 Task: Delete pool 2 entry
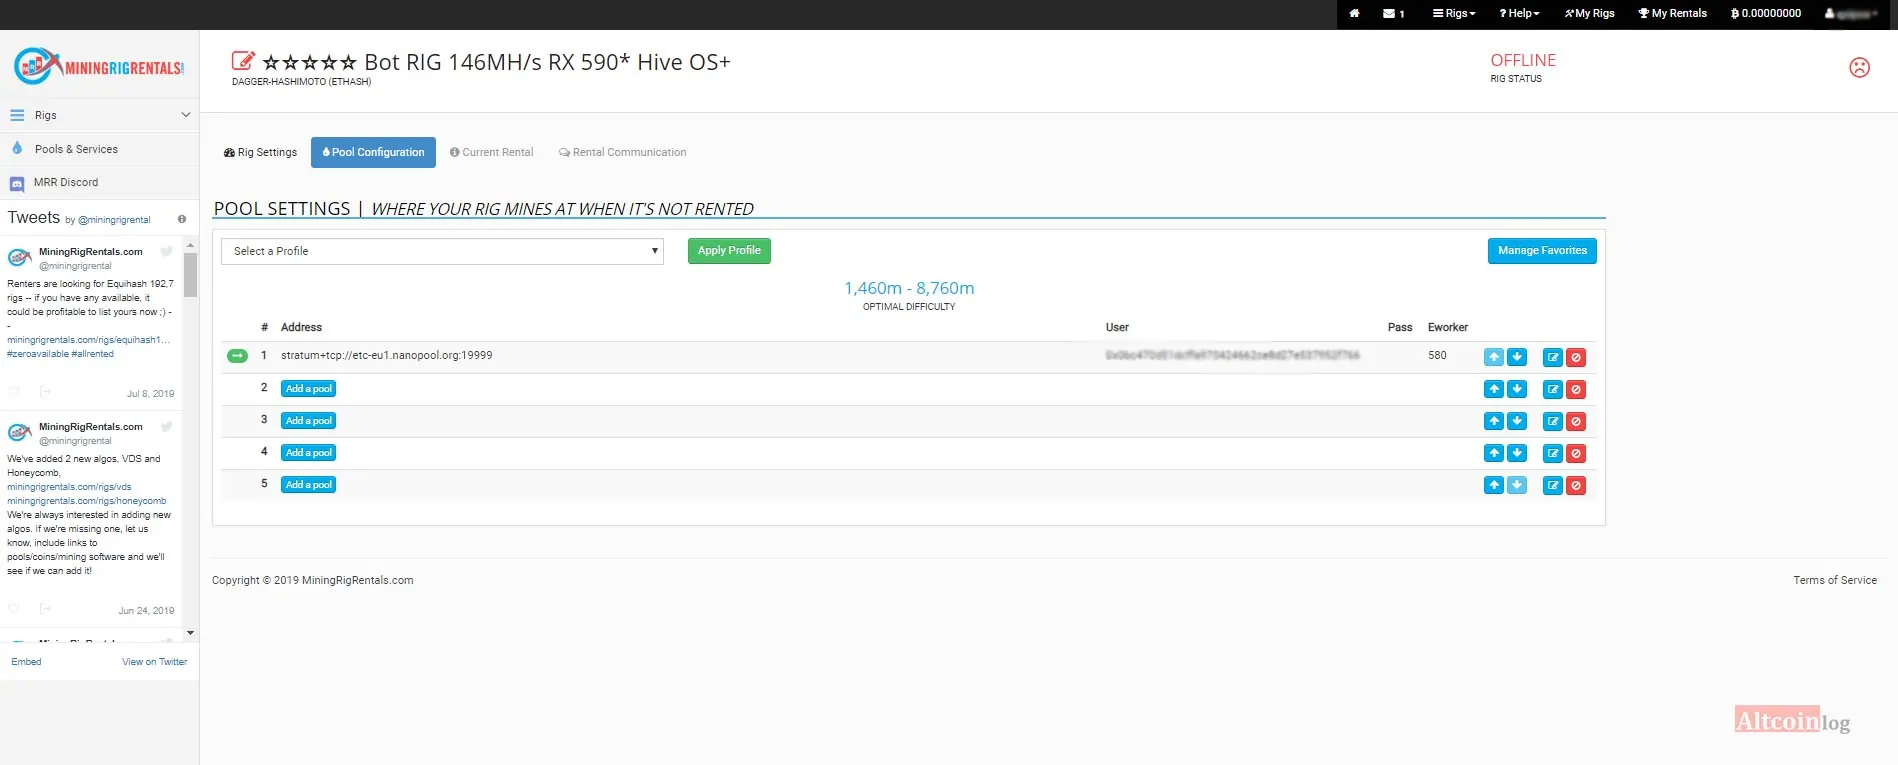(x=1576, y=389)
